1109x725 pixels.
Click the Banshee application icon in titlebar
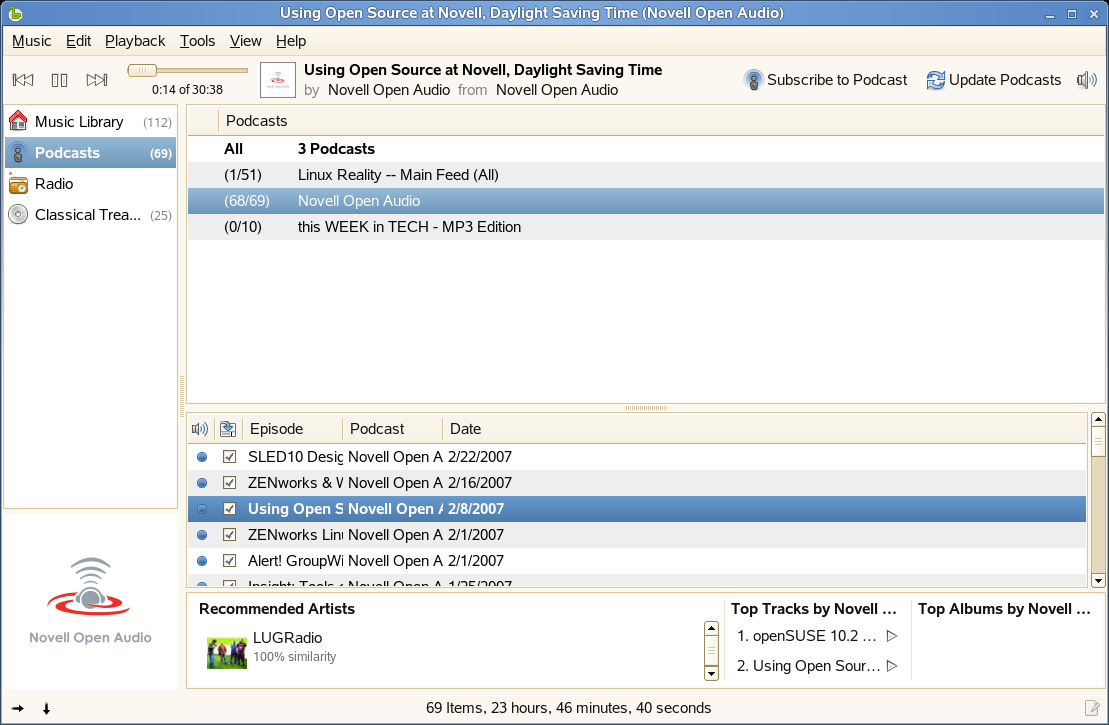point(14,13)
